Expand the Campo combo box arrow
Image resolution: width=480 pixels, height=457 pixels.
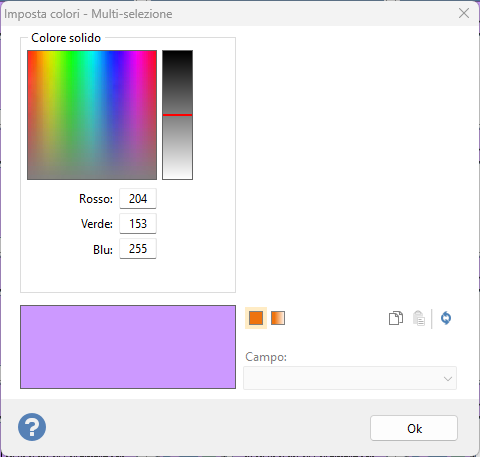pos(448,379)
